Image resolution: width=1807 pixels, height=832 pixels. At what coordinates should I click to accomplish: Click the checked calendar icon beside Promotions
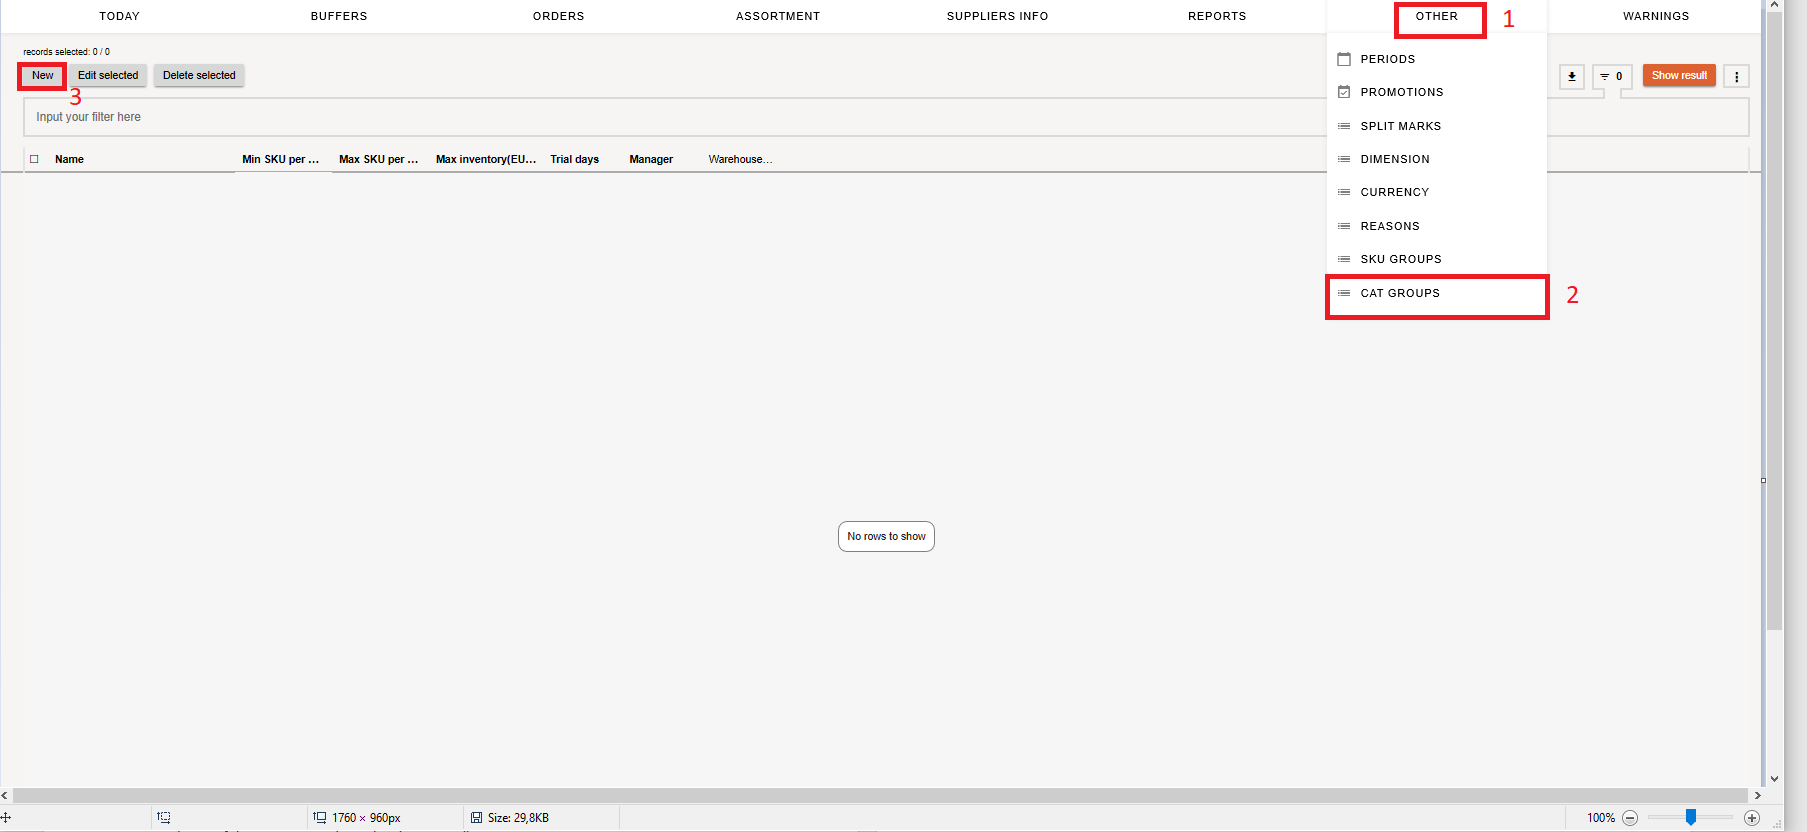point(1344,92)
